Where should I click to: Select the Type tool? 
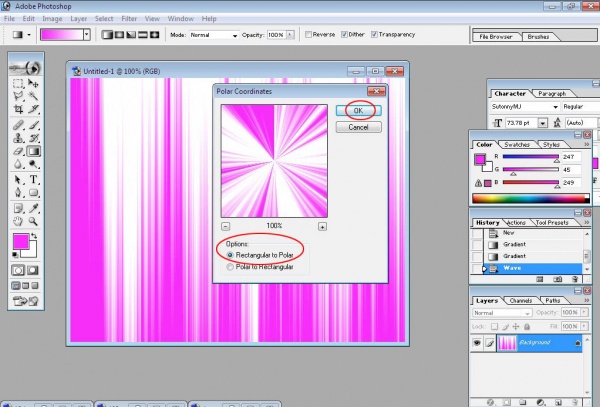(34, 179)
